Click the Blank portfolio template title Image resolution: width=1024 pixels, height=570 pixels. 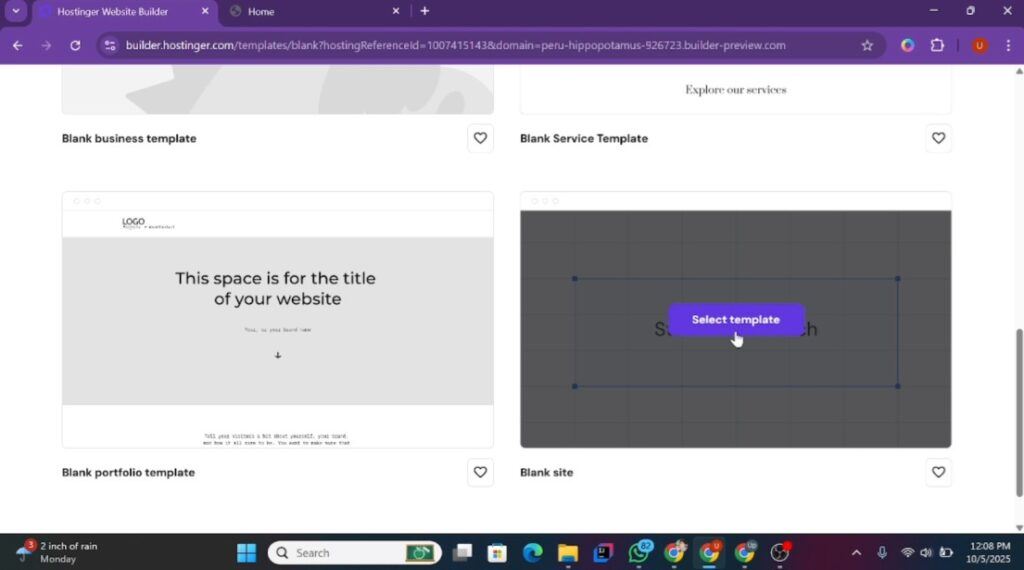128,472
